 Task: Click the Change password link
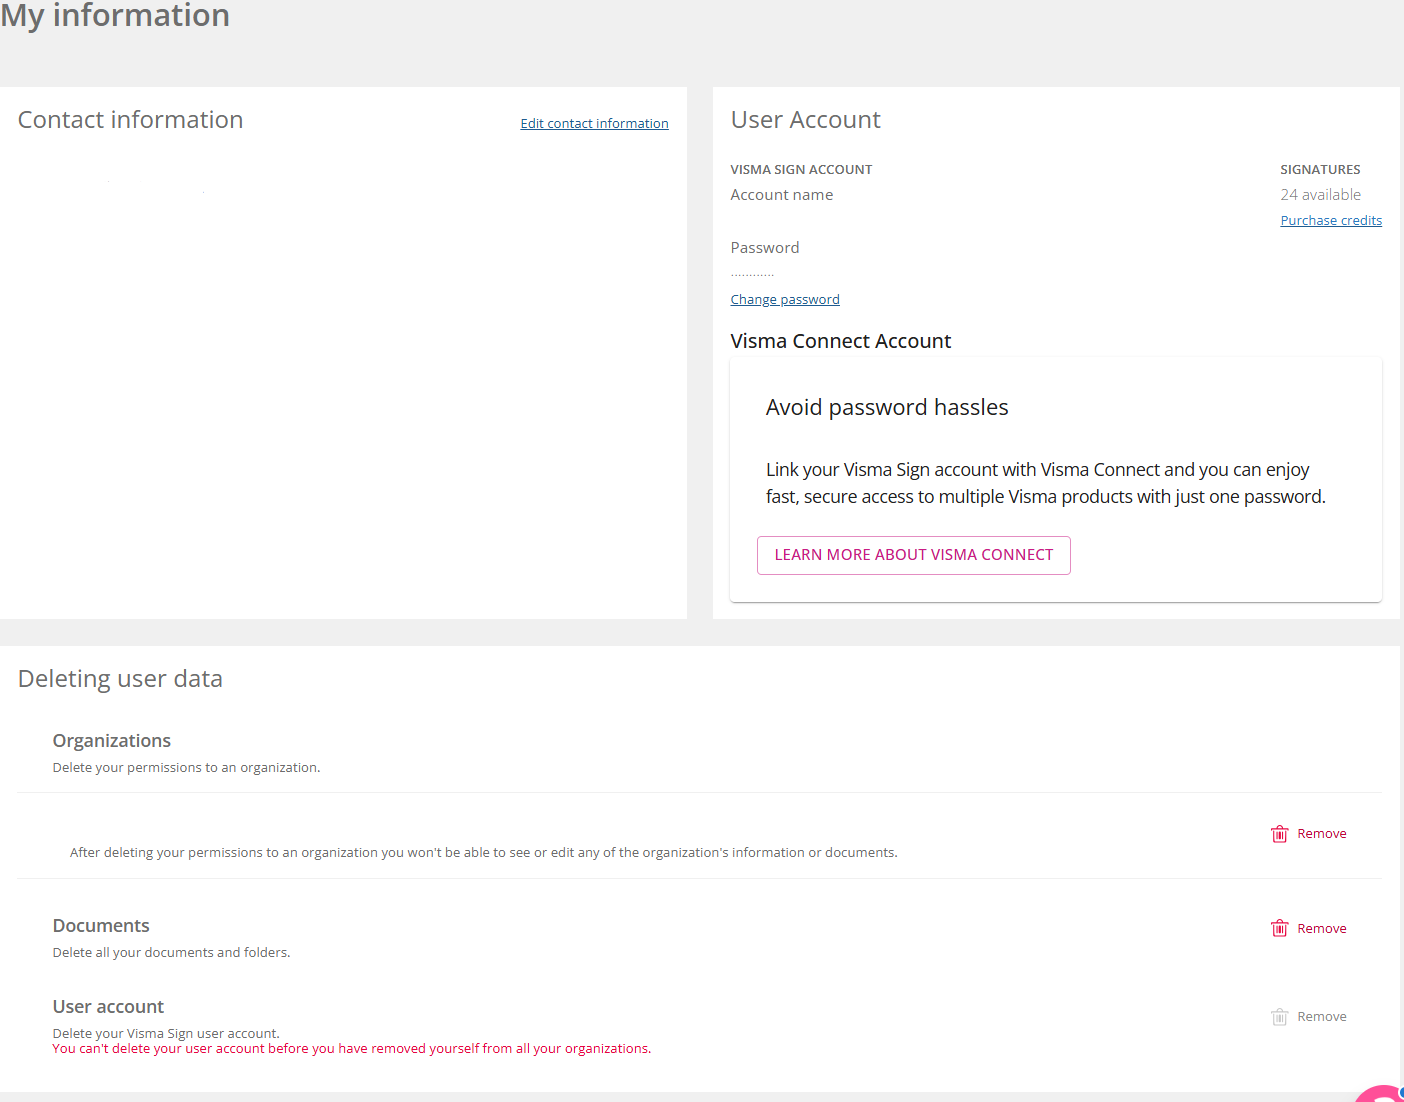pyautogui.click(x=784, y=299)
